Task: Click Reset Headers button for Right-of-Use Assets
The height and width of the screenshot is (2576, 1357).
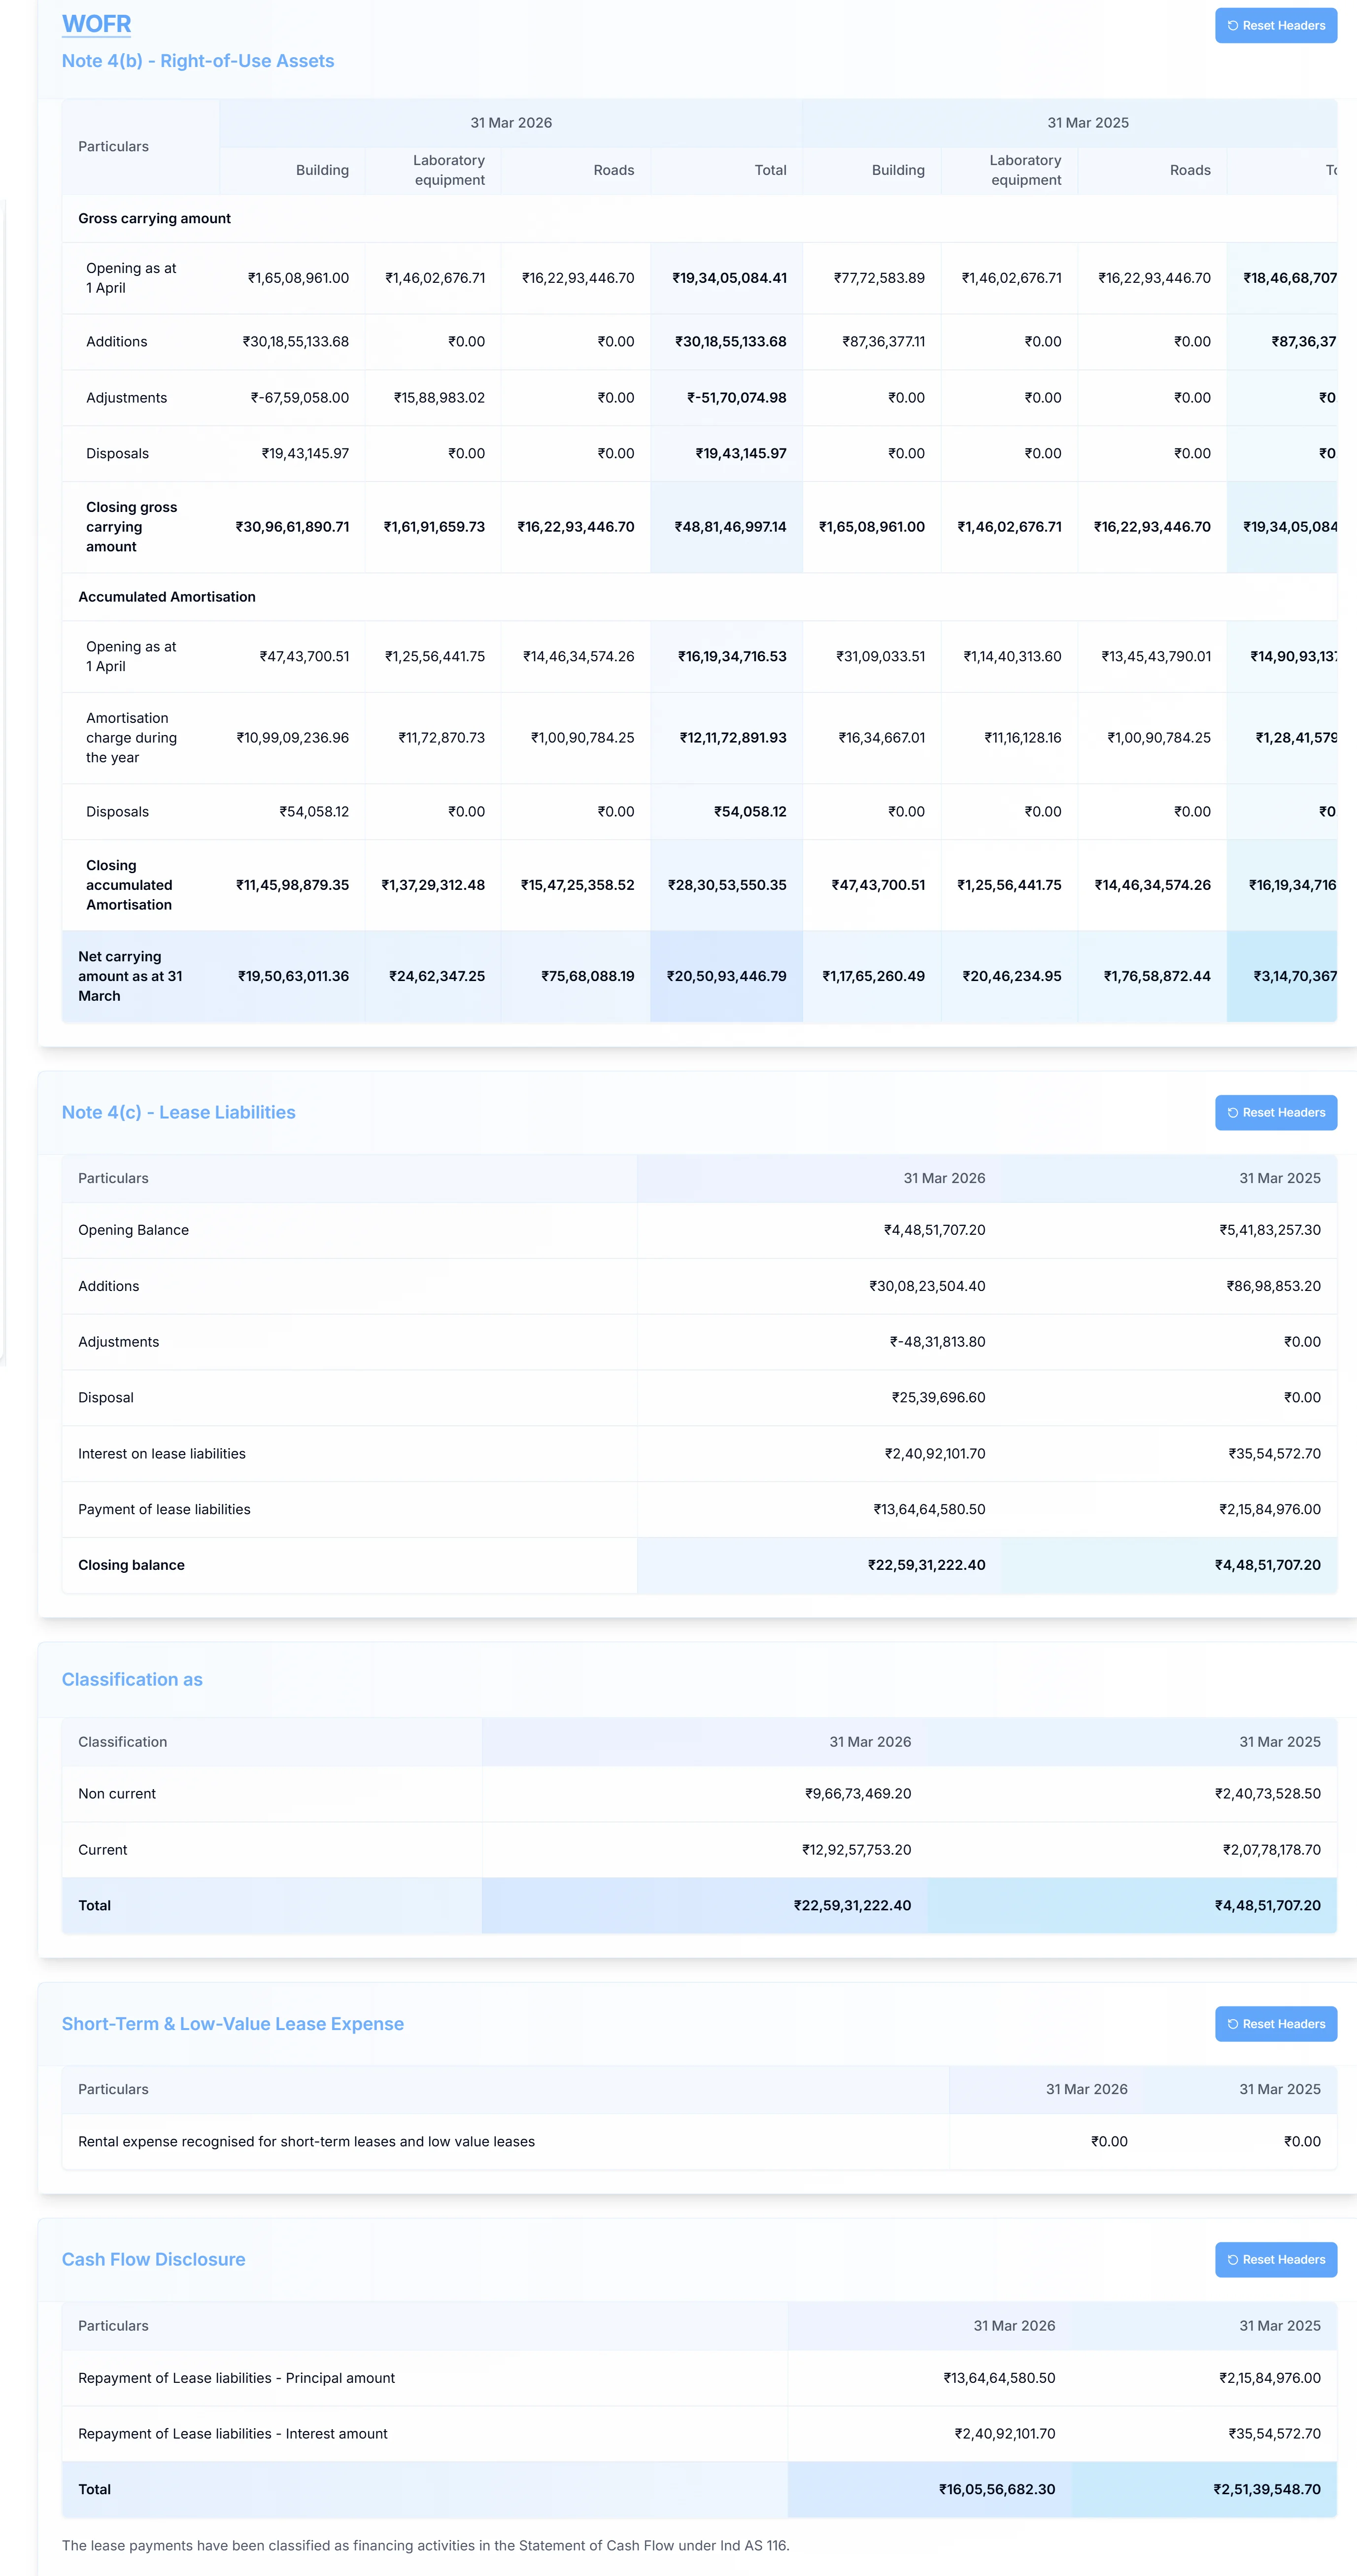Action: pos(1275,25)
